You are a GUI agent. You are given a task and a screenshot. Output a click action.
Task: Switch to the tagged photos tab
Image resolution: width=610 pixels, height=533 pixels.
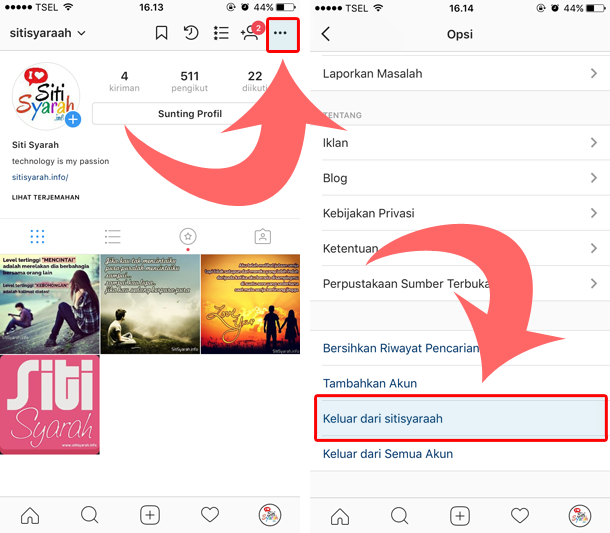pos(263,236)
